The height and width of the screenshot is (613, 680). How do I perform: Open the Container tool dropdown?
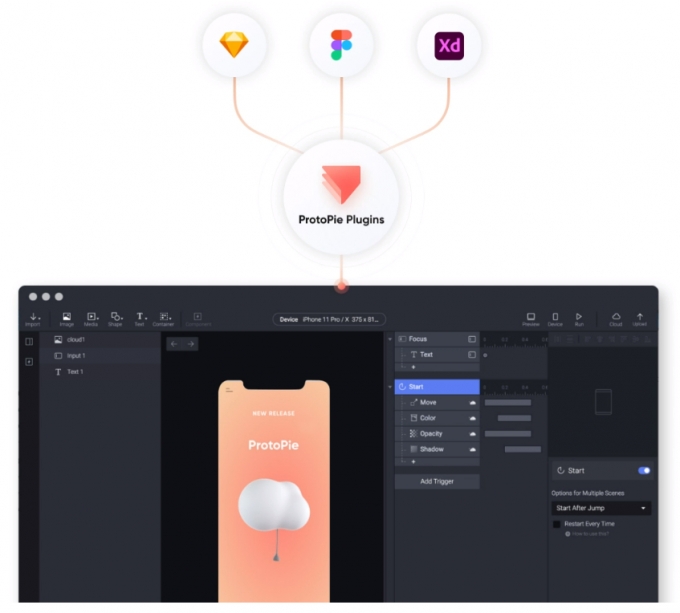point(163,319)
